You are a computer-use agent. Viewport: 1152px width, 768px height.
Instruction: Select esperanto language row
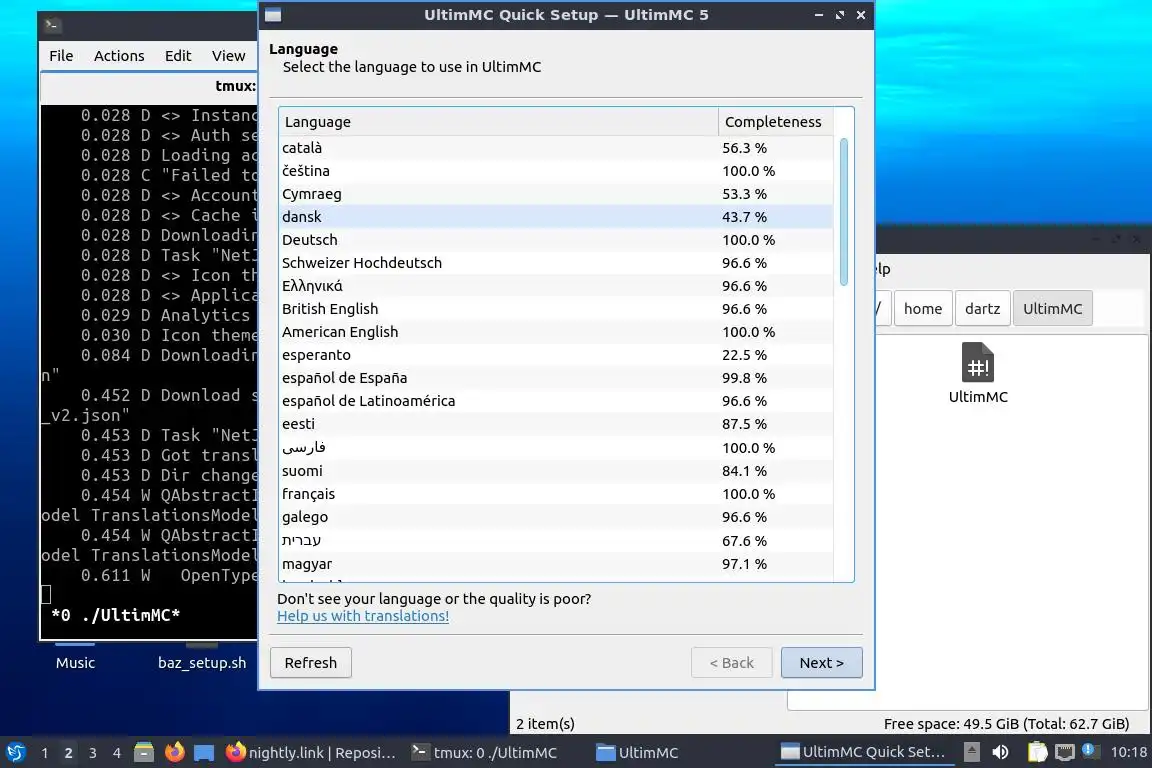(x=555, y=355)
